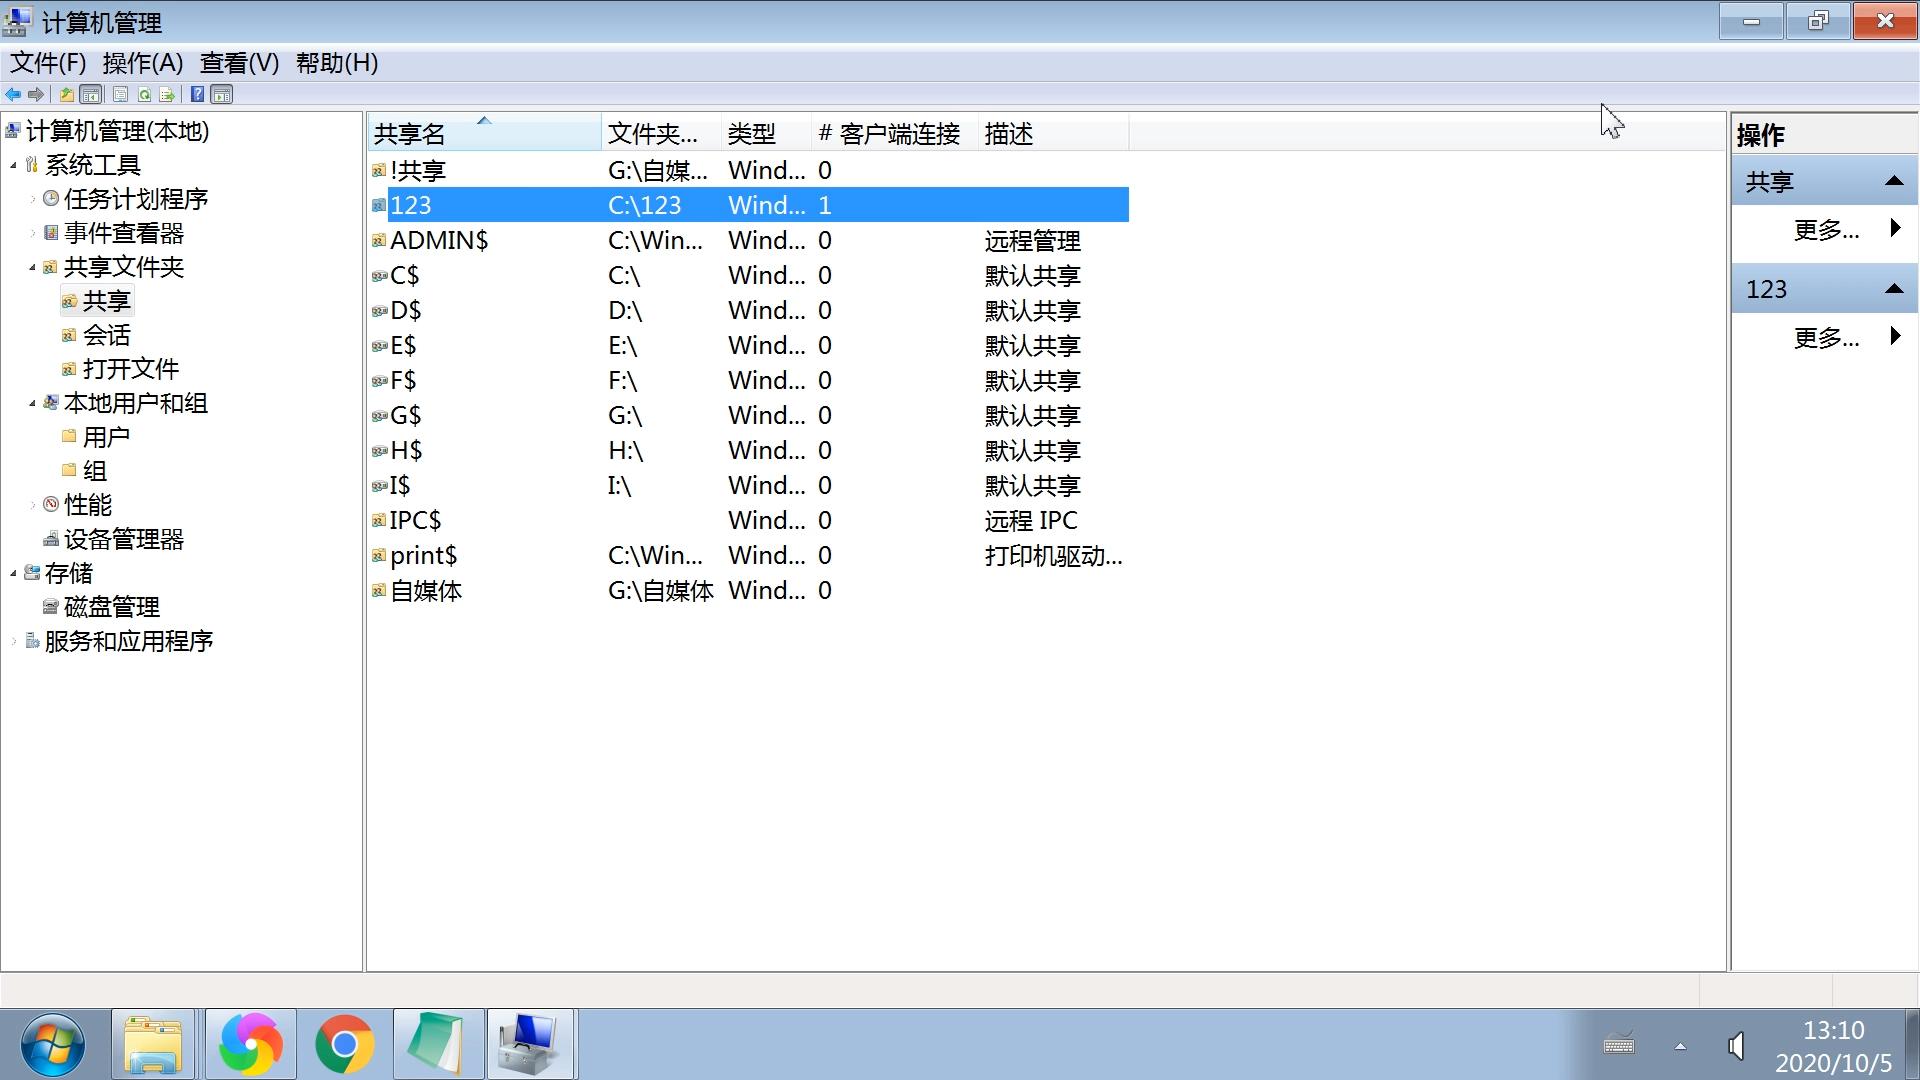Click the blue Help question mark icon
This screenshot has height=1080, width=1920.
pos(197,94)
